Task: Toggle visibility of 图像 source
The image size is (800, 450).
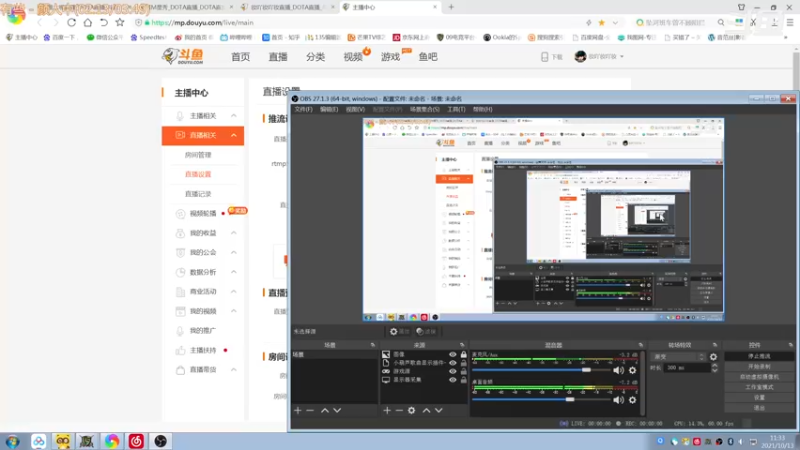Action: tap(453, 354)
